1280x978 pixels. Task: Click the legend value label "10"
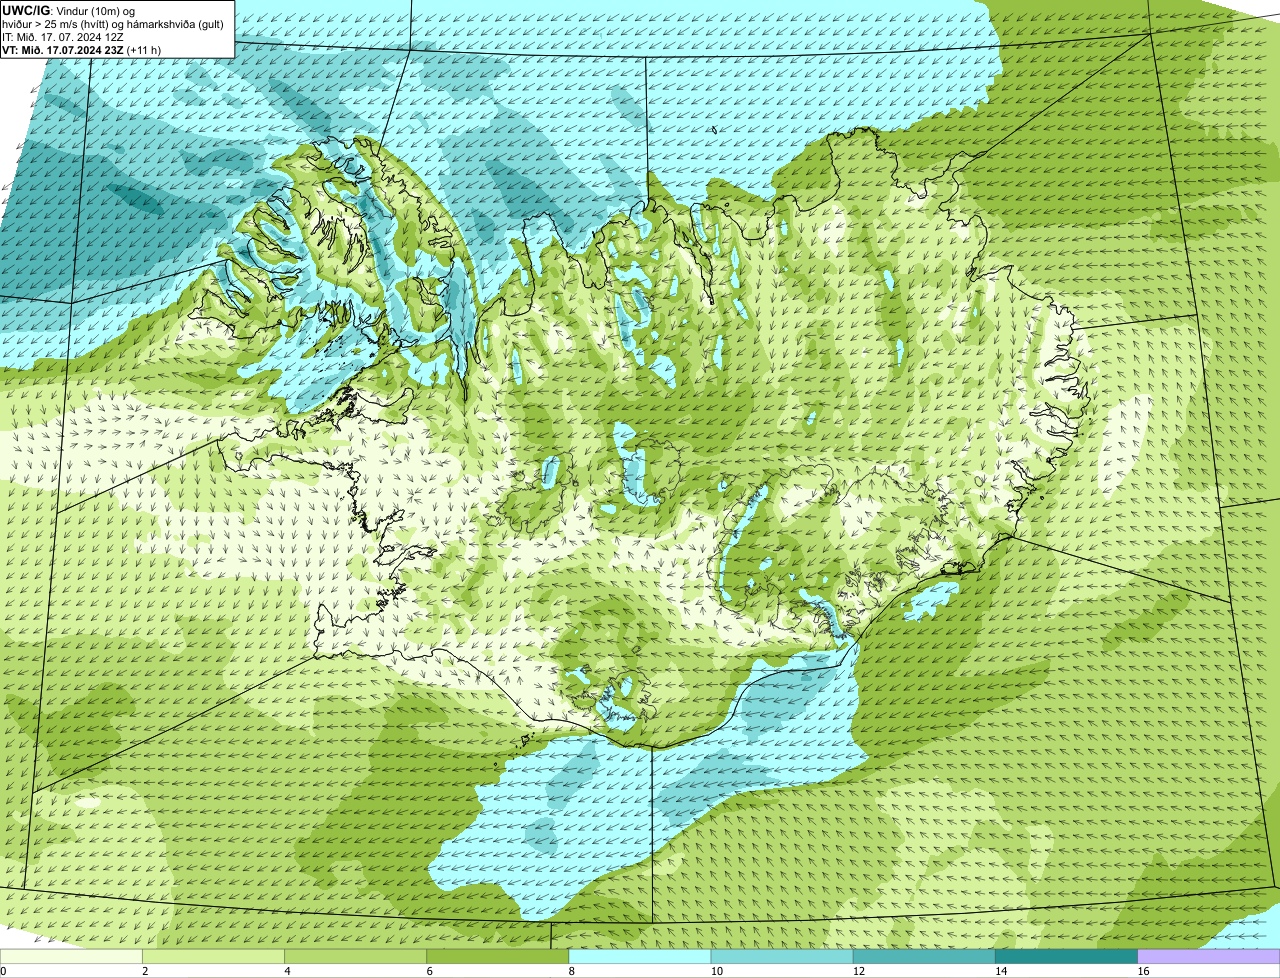pyautogui.click(x=716, y=971)
